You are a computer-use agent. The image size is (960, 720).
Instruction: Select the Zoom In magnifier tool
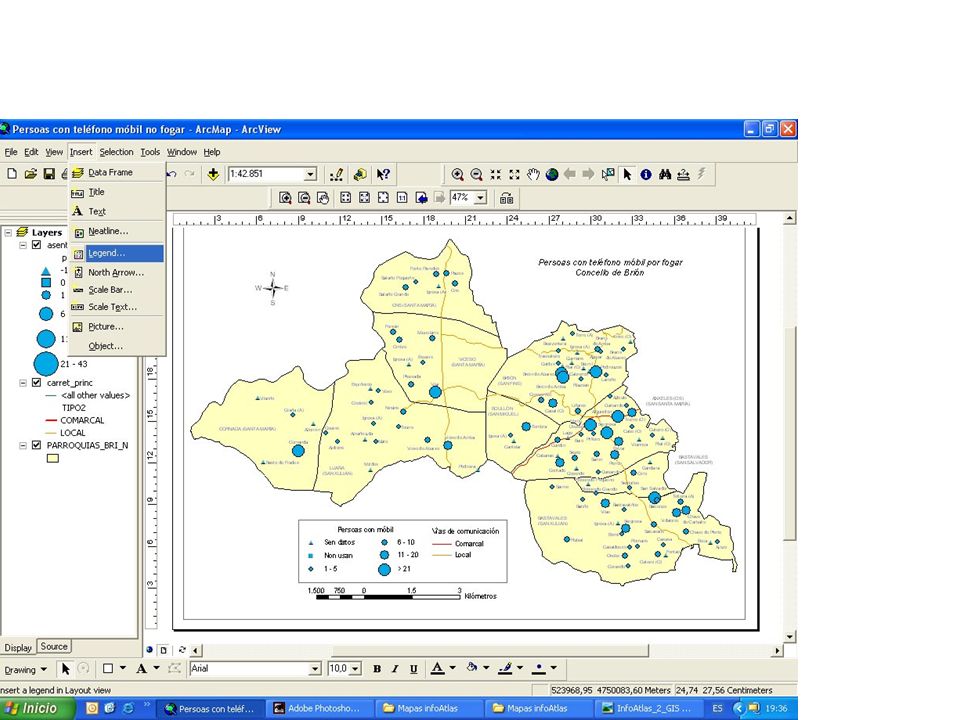[457, 174]
